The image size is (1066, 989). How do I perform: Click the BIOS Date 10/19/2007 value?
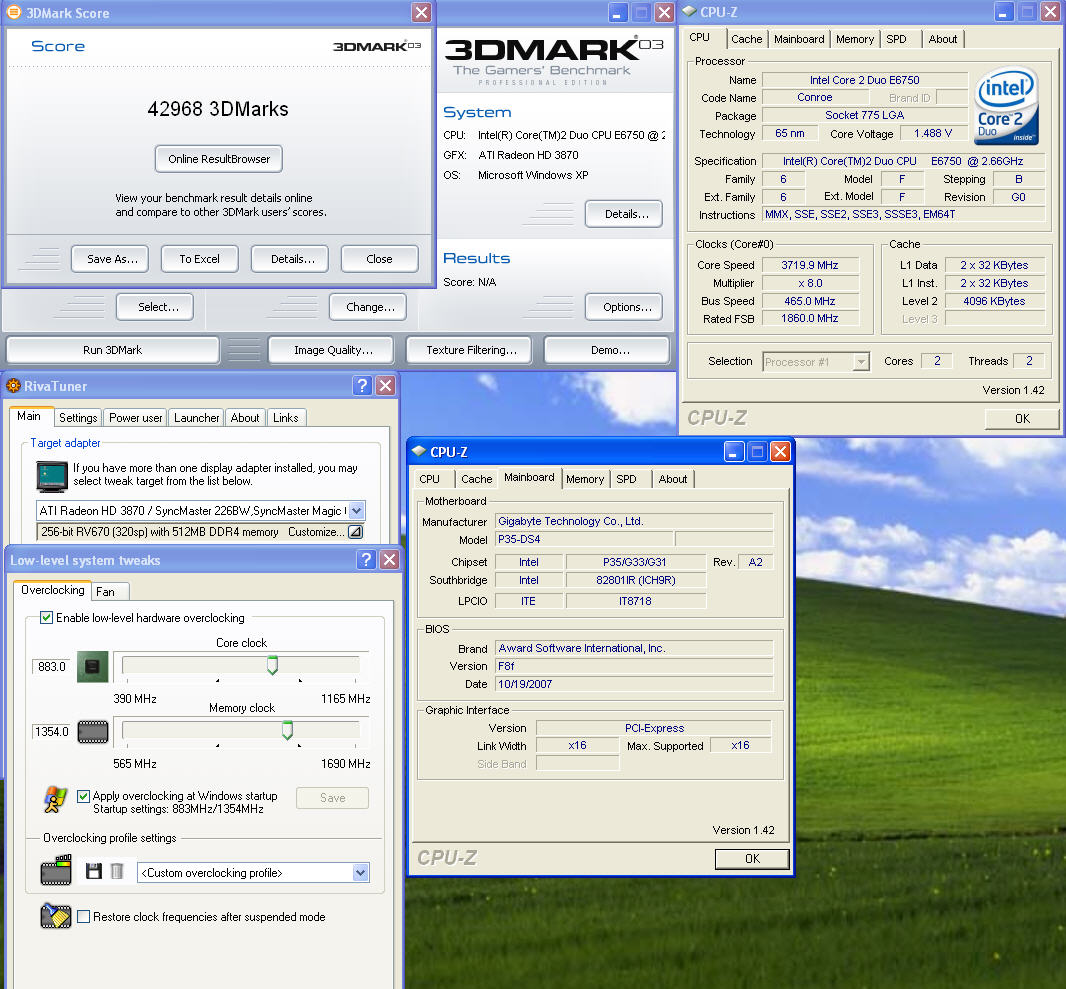(x=634, y=684)
